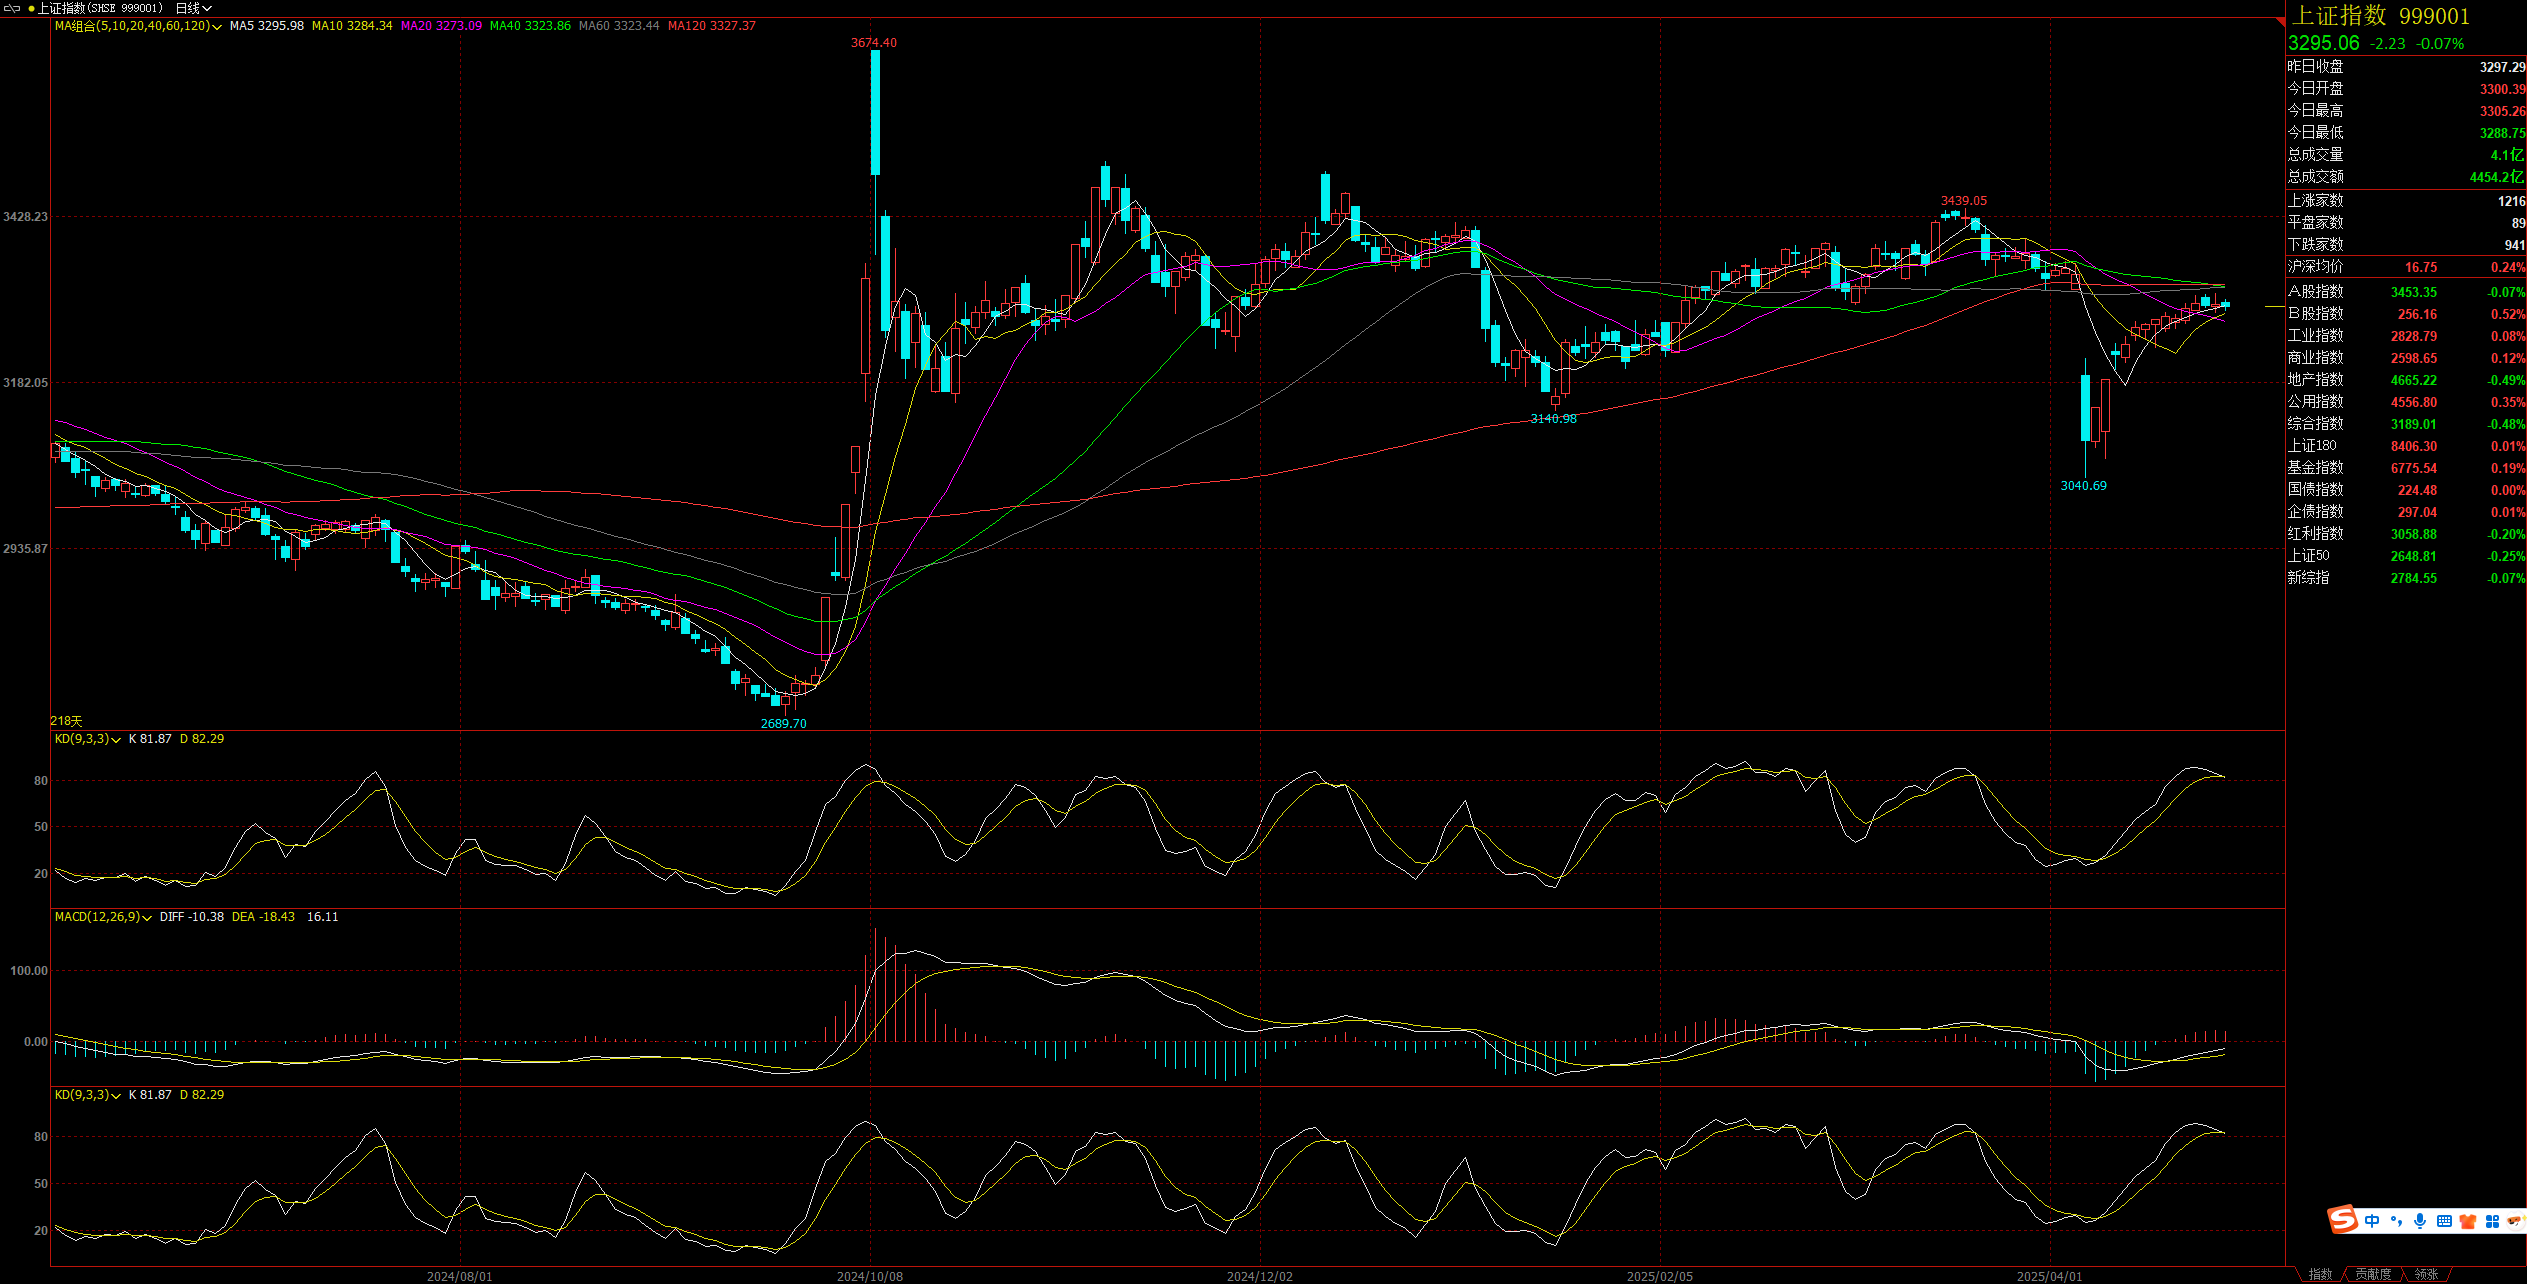Click the yellow dot indicator before 上证指数

pyautogui.click(x=31, y=8)
